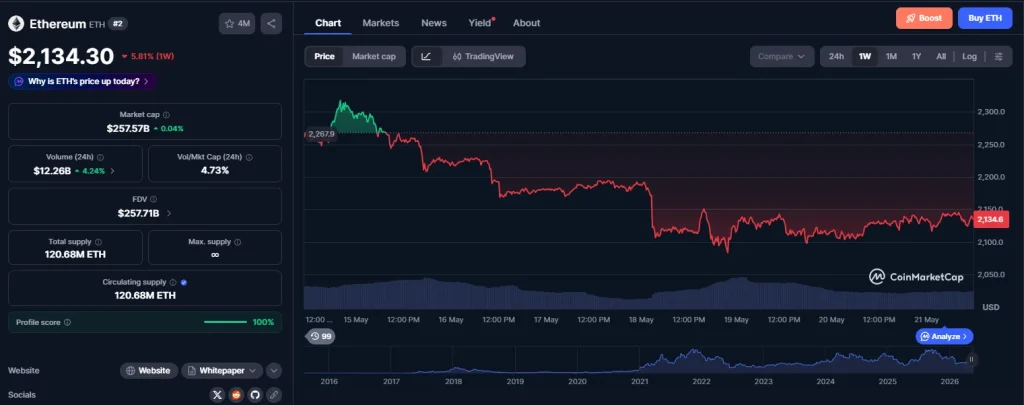Select the 24h time range
1024x405 pixels.
(x=836, y=56)
